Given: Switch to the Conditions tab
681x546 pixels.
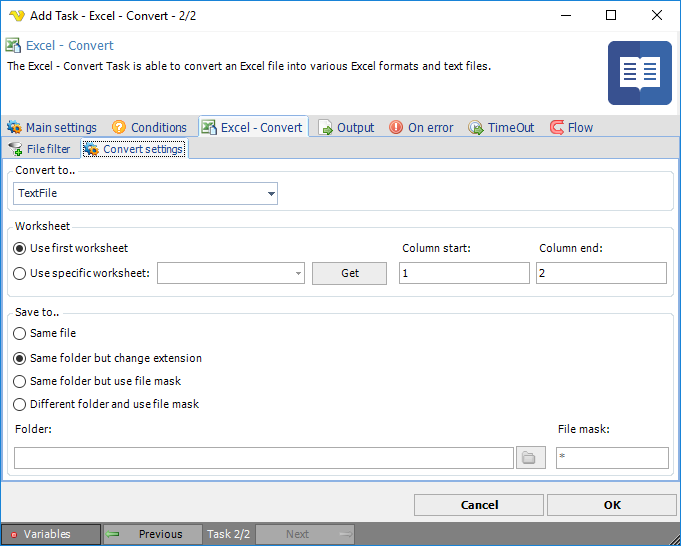Looking at the screenshot, I should click(149, 127).
